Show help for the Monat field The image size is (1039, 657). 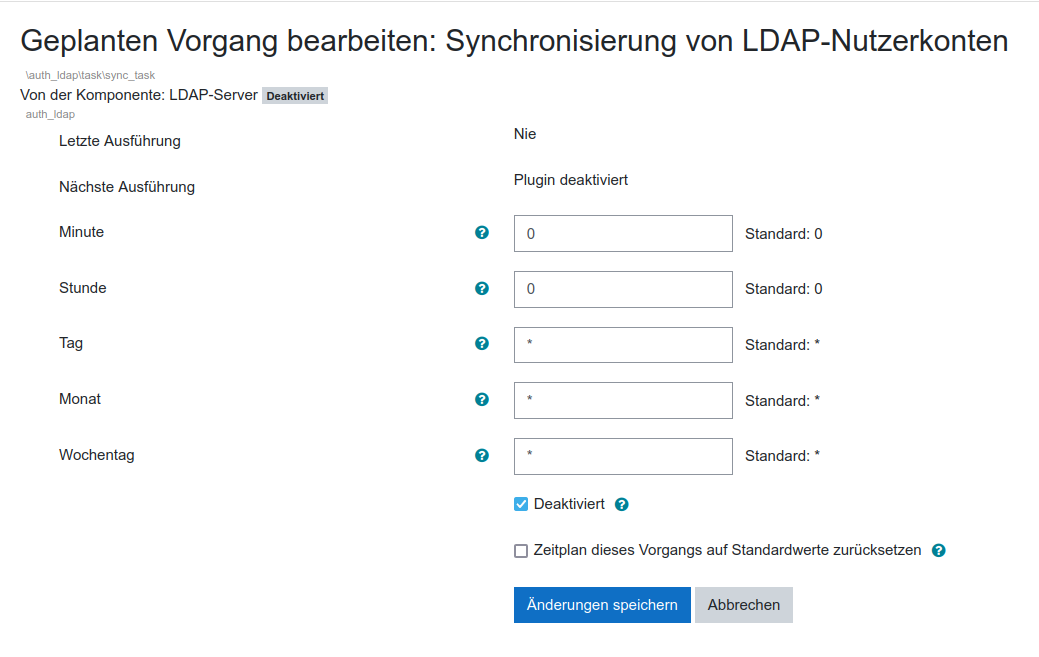(482, 399)
